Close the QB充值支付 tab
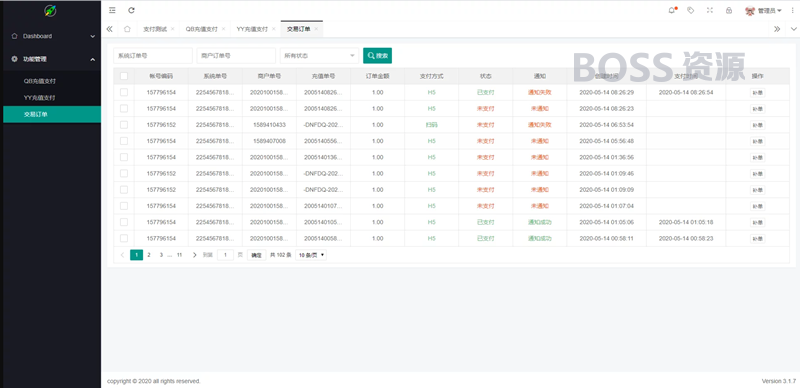The width and height of the screenshot is (800, 388). [223, 29]
